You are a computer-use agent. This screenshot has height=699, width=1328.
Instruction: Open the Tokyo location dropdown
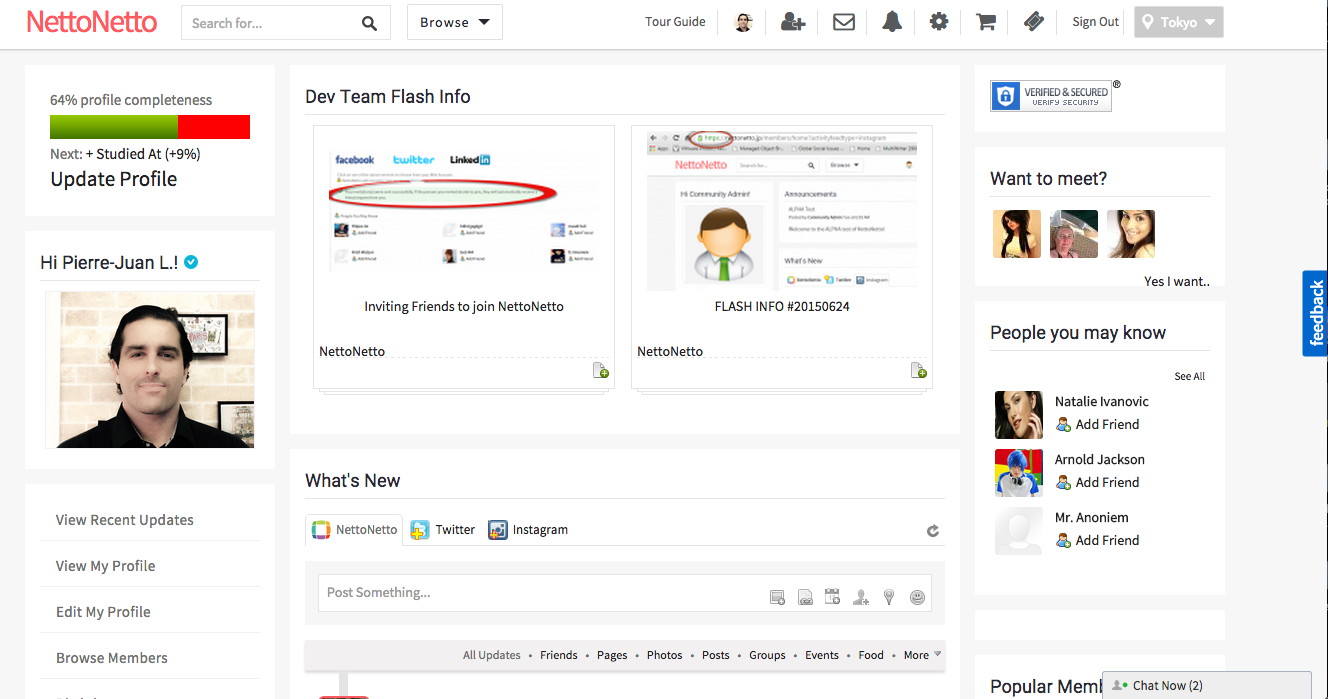(1179, 22)
